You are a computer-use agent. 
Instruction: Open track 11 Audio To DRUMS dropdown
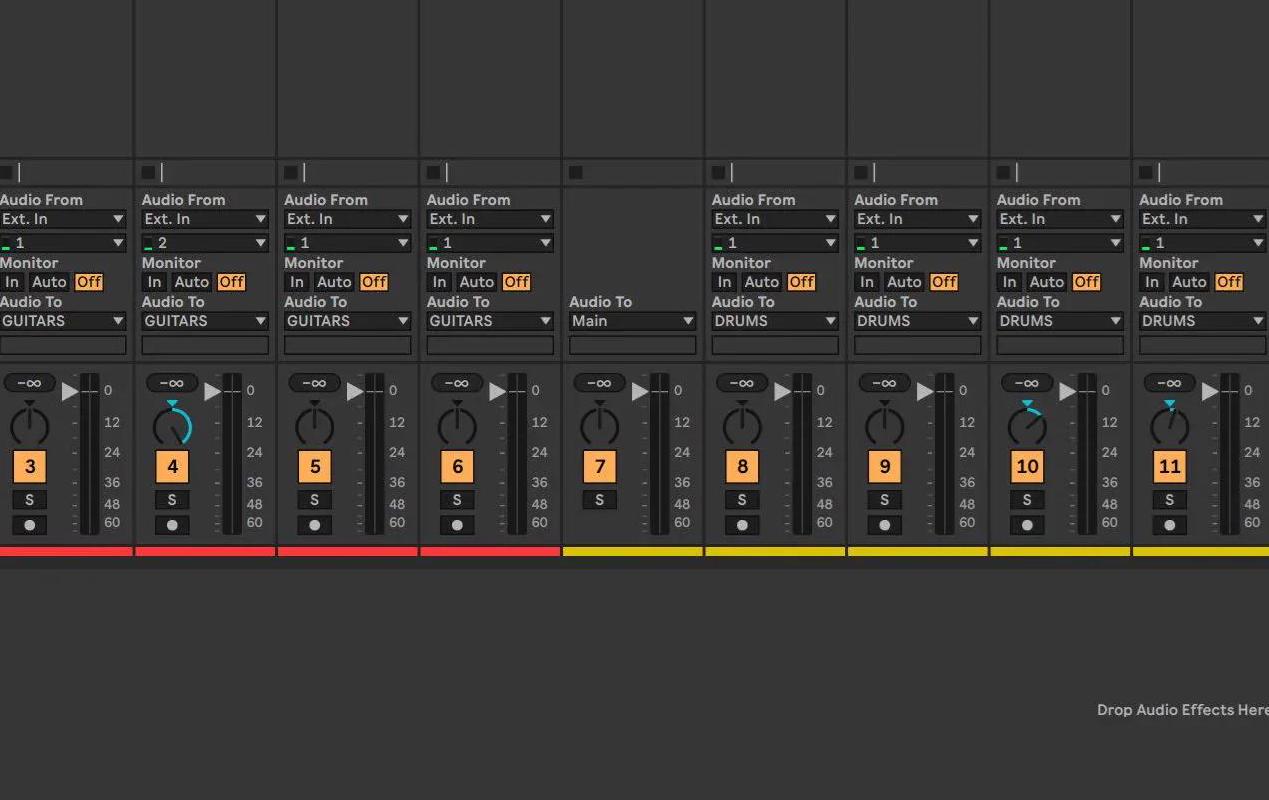[x=1203, y=321]
